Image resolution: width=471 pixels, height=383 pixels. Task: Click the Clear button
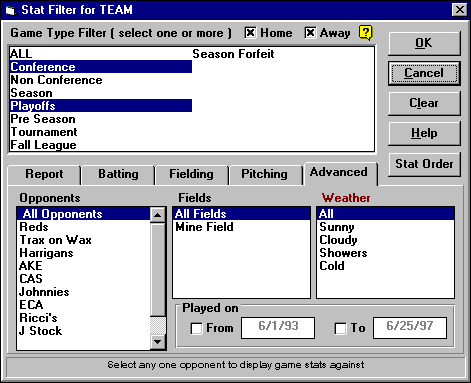tap(424, 103)
